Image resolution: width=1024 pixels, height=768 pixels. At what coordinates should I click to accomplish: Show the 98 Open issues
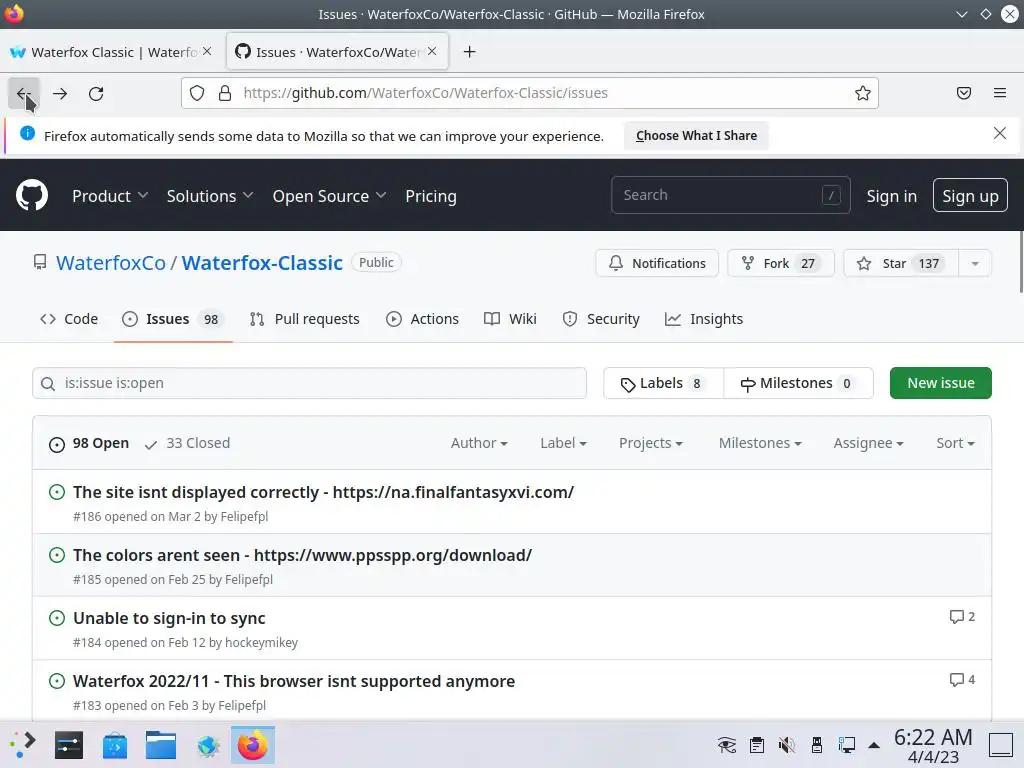(89, 443)
